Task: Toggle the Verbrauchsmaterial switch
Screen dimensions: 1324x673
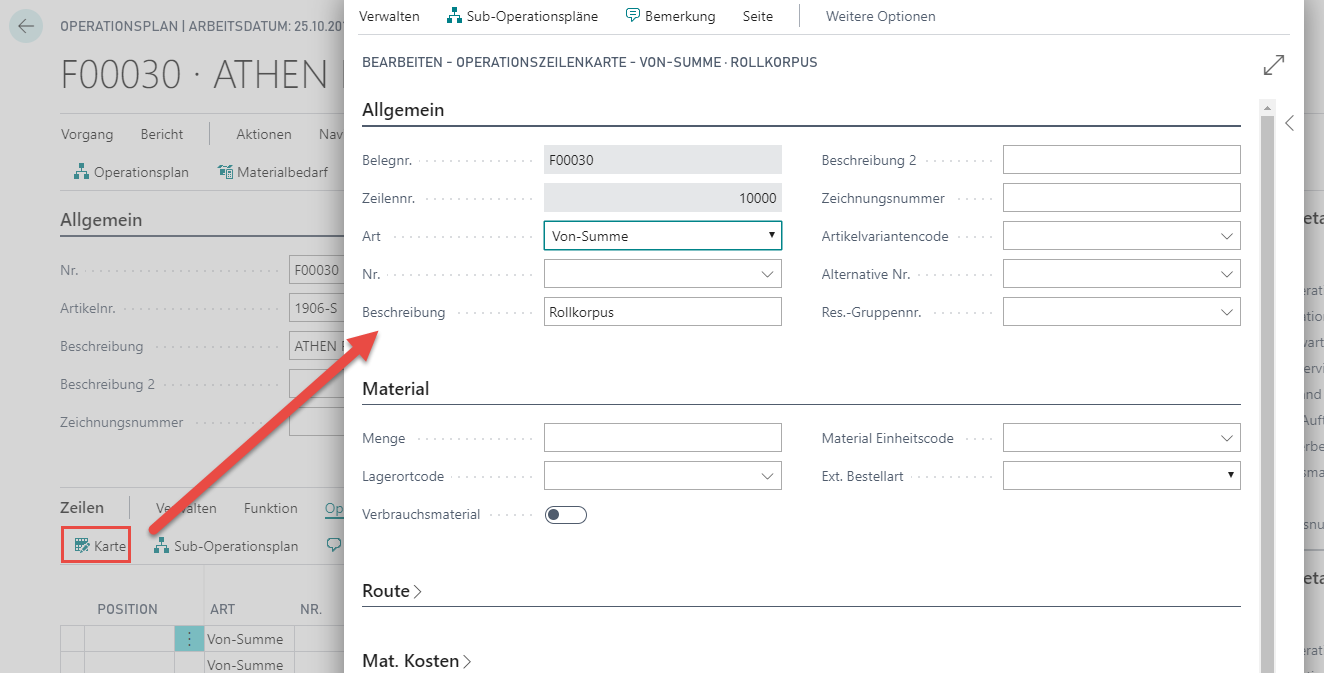Action: point(566,515)
